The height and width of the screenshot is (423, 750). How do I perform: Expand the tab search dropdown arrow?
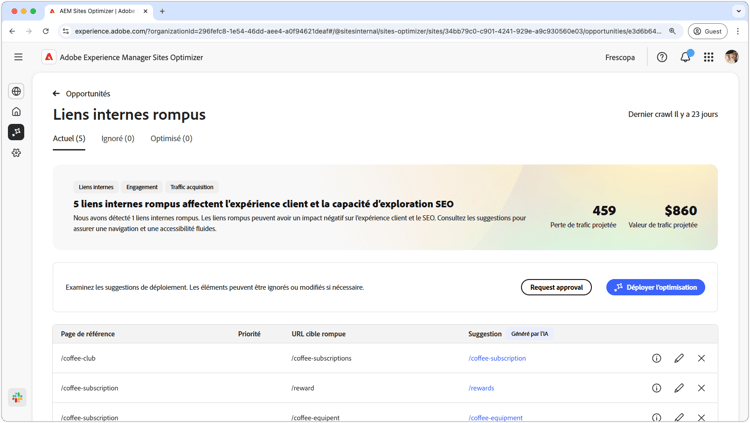(739, 11)
